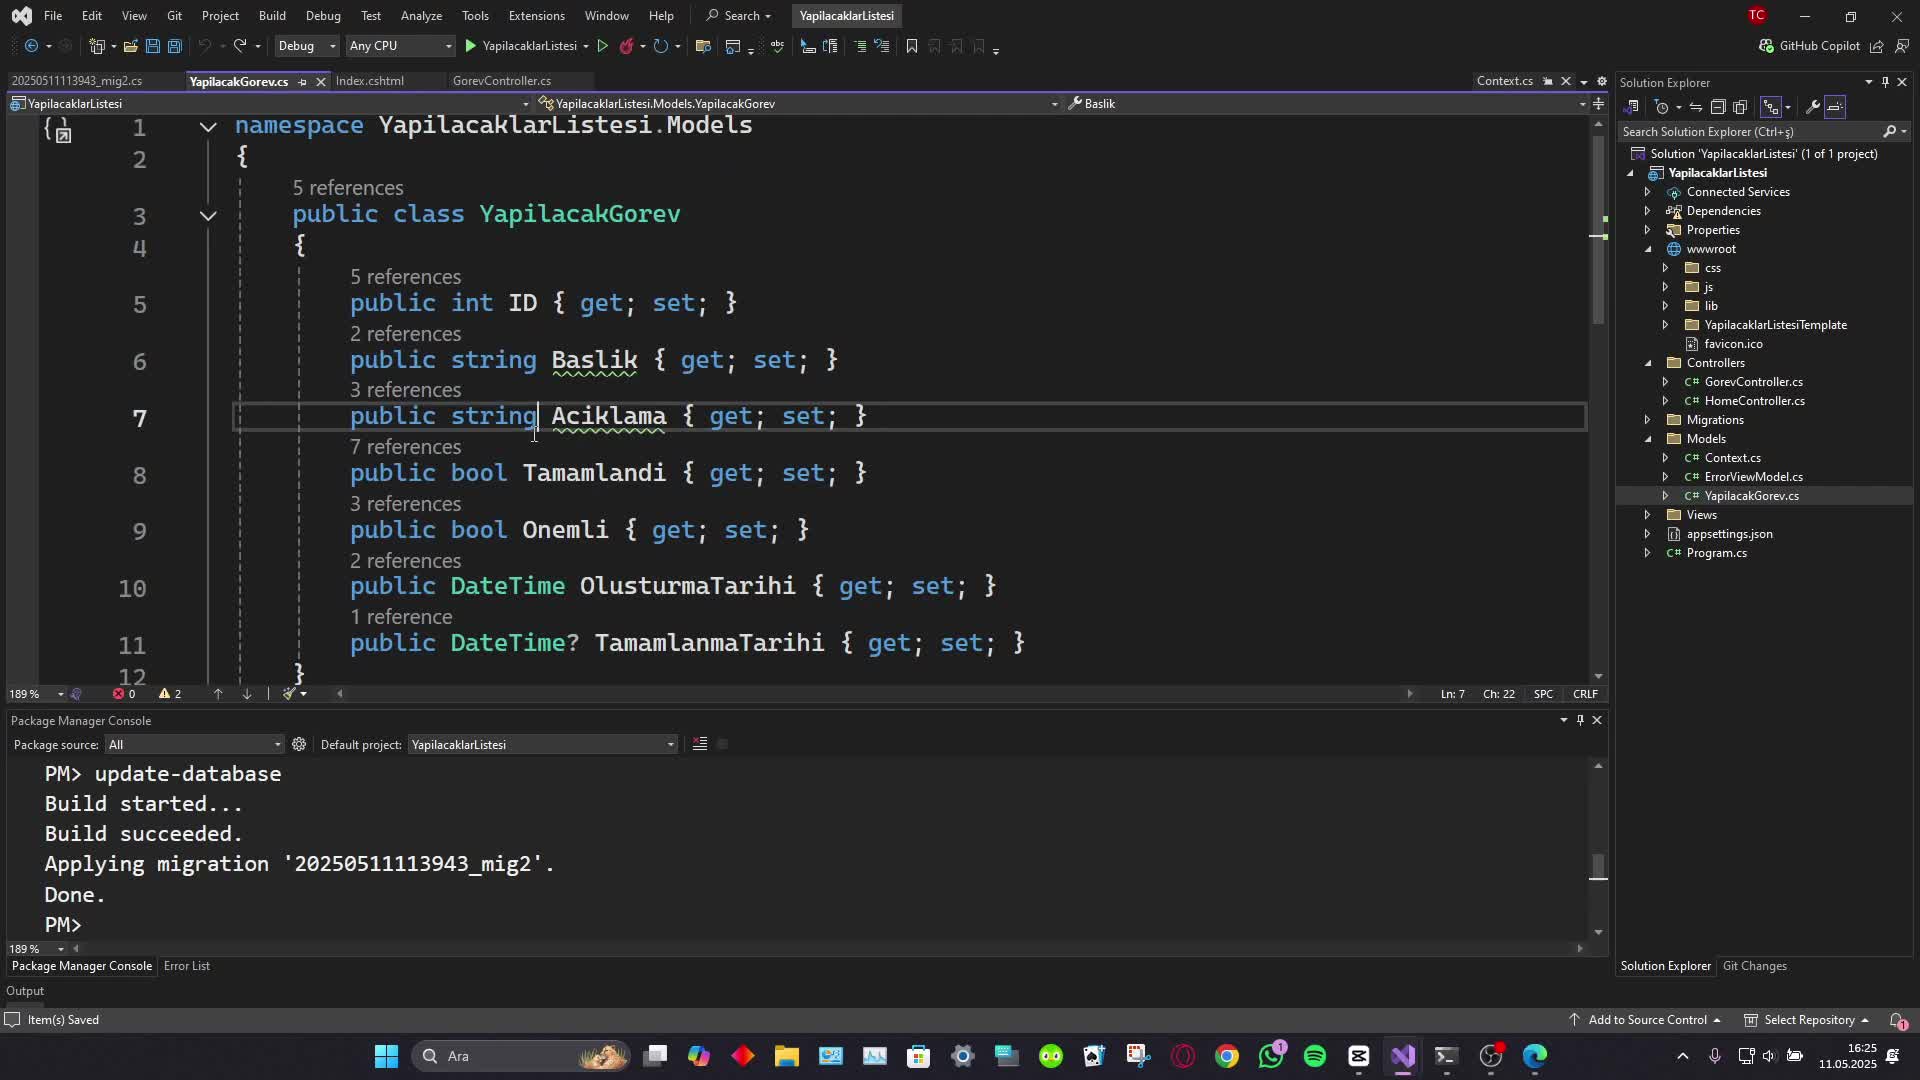Click editor vertical scrollbar thumb
Screen dimensions: 1920x1080
tap(1598, 229)
